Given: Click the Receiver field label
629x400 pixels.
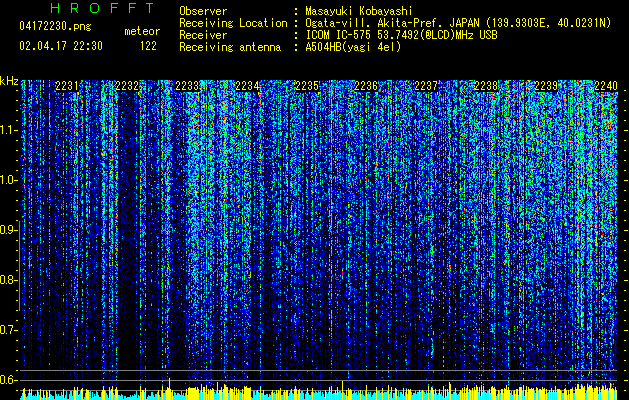Looking at the screenshot, I should pyautogui.click(x=203, y=35).
